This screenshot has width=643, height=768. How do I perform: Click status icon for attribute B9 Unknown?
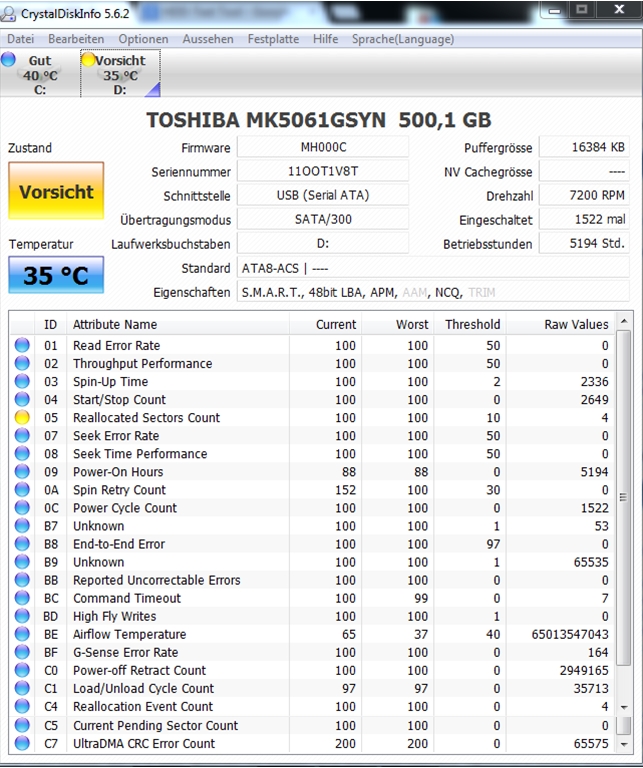pyautogui.click(x=22, y=562)
